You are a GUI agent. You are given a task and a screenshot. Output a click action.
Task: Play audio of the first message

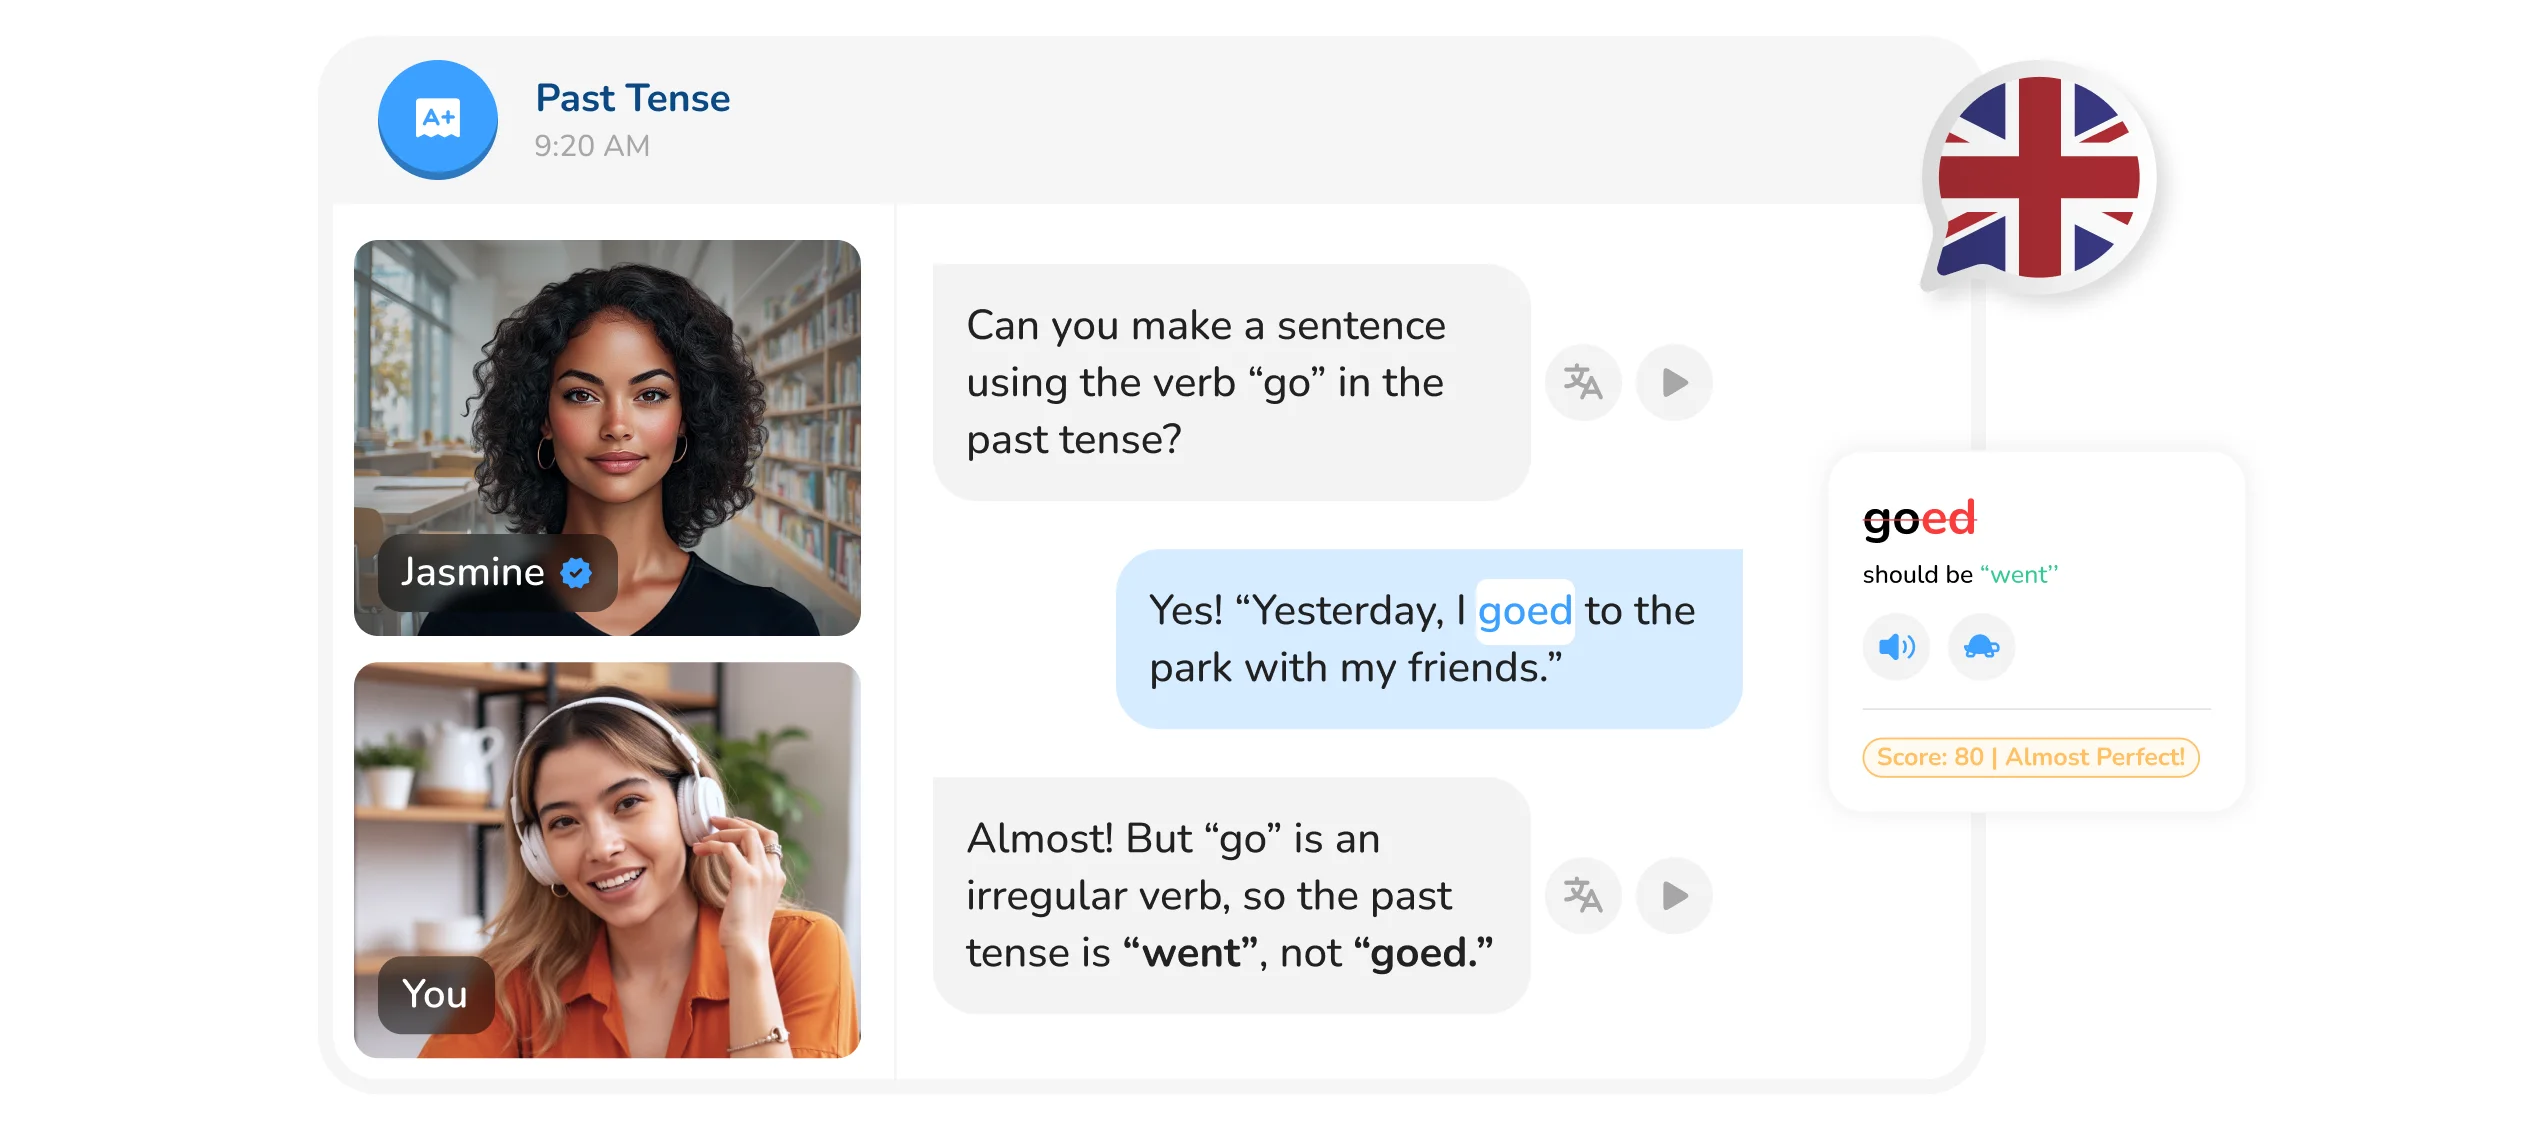coord(1672,382)
